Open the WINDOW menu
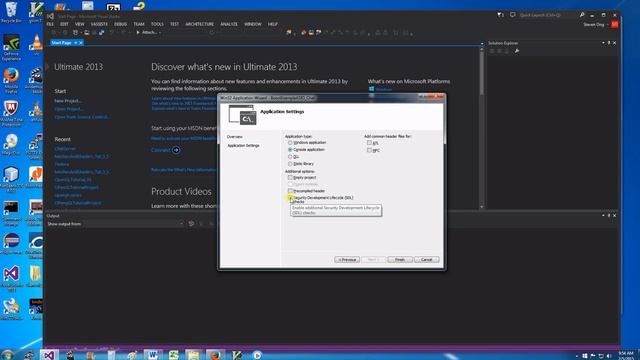This screenshot has width=640, height=360. pyautogui.click(x=253, y=24)
